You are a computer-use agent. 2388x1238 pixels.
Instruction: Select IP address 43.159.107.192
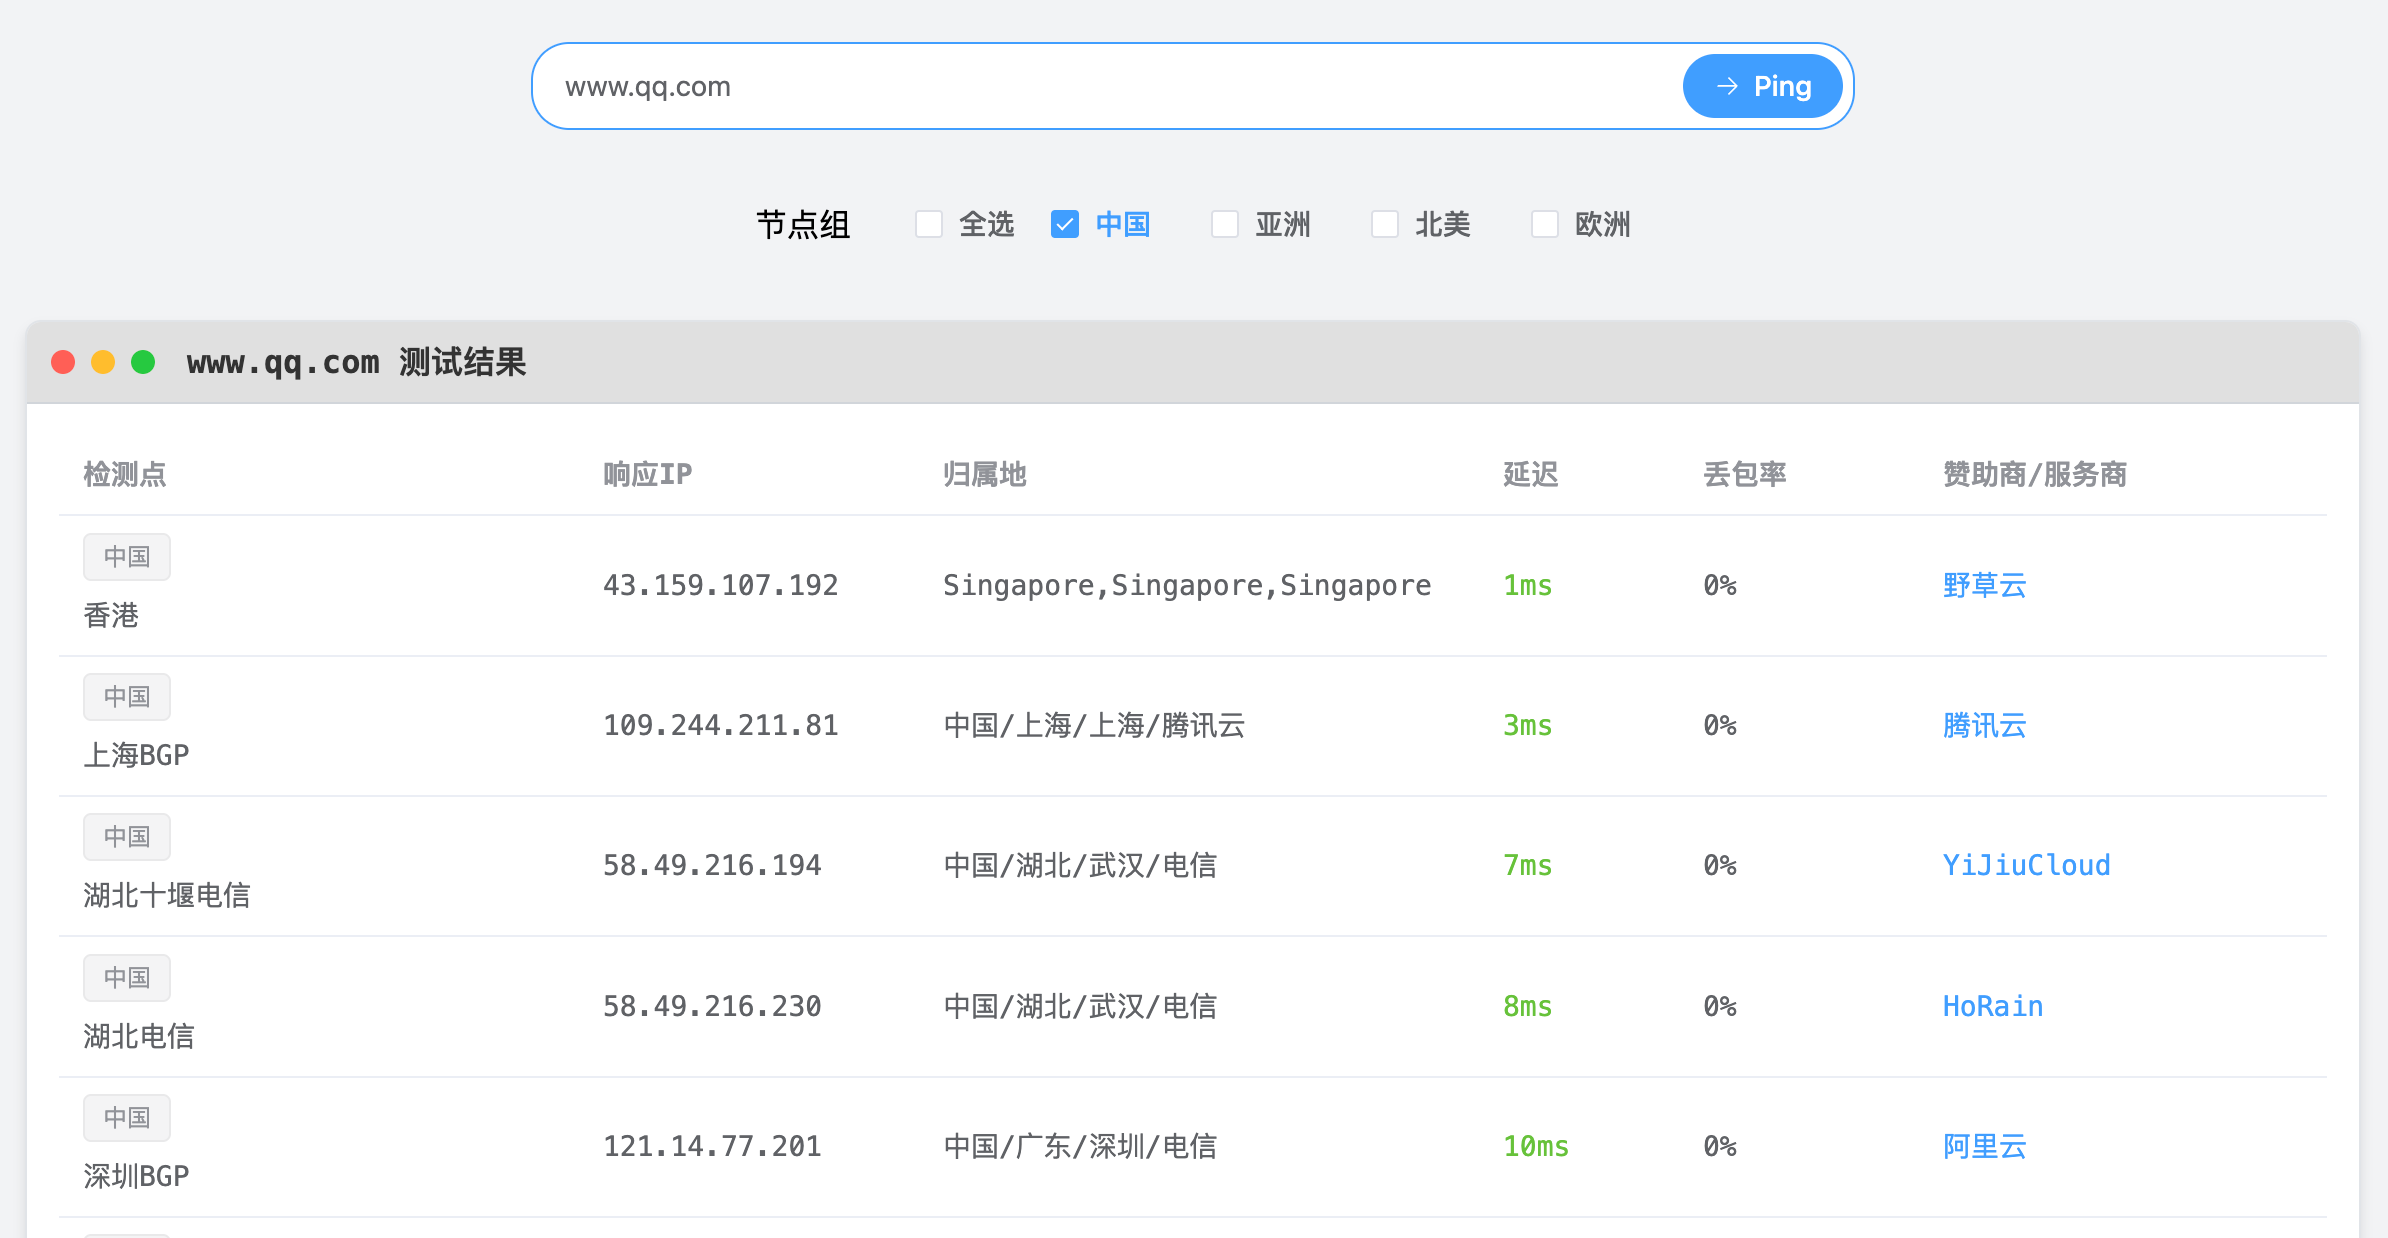pos(720,585)
